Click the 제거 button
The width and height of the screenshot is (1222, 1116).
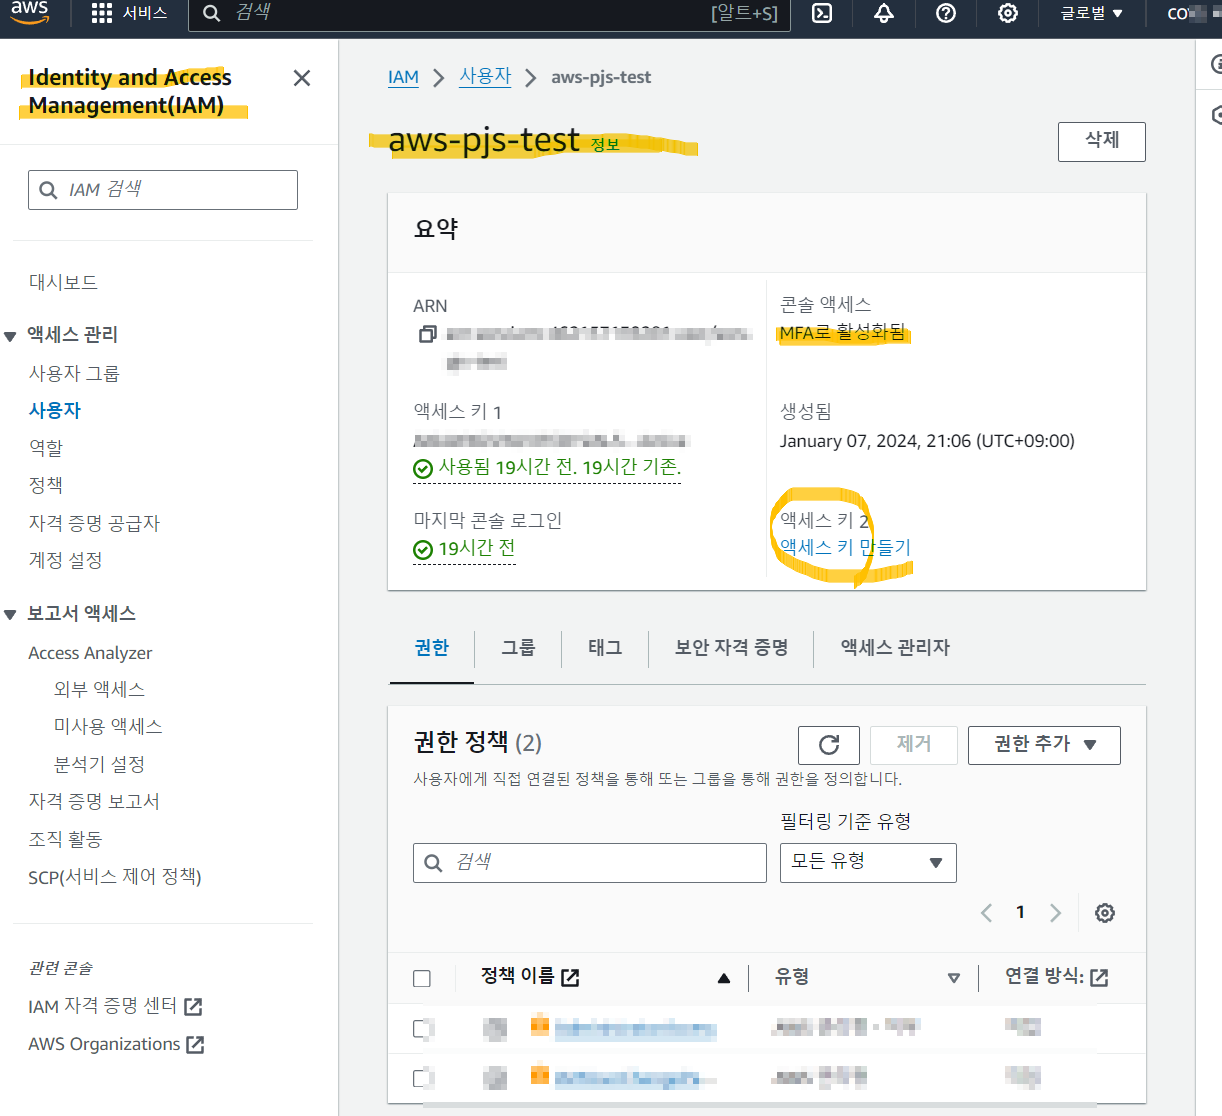tap(914, 745)
